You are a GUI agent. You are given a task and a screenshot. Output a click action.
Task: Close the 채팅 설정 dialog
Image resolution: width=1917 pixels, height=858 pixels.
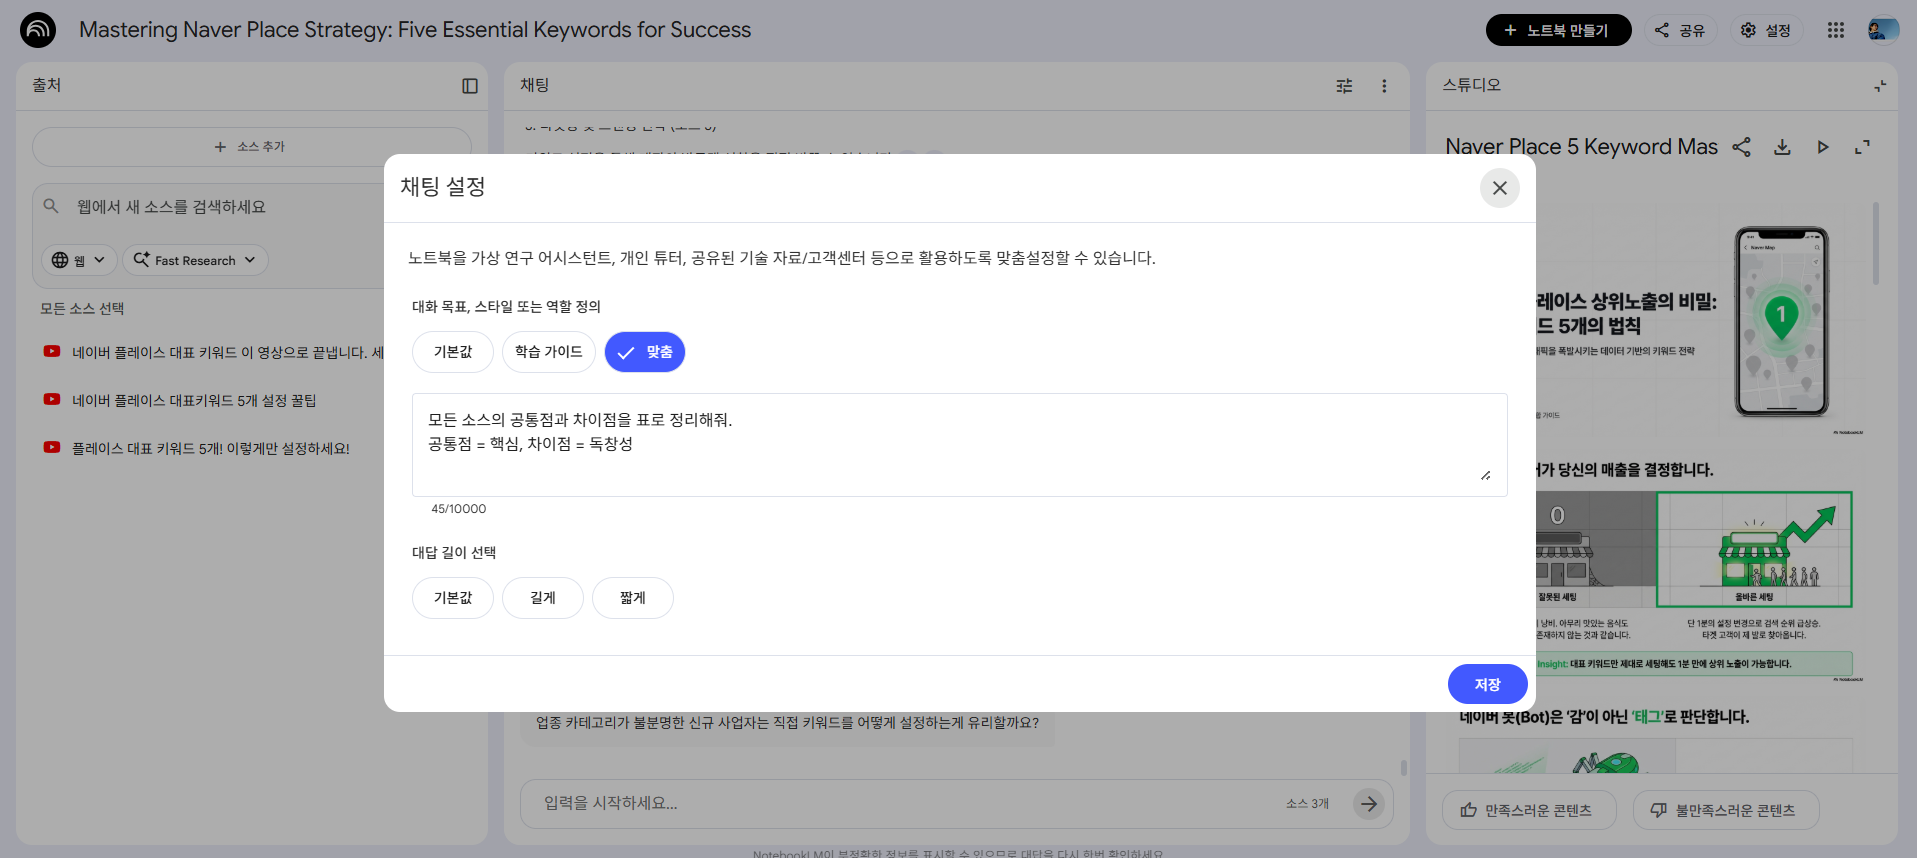point(1500,188)
